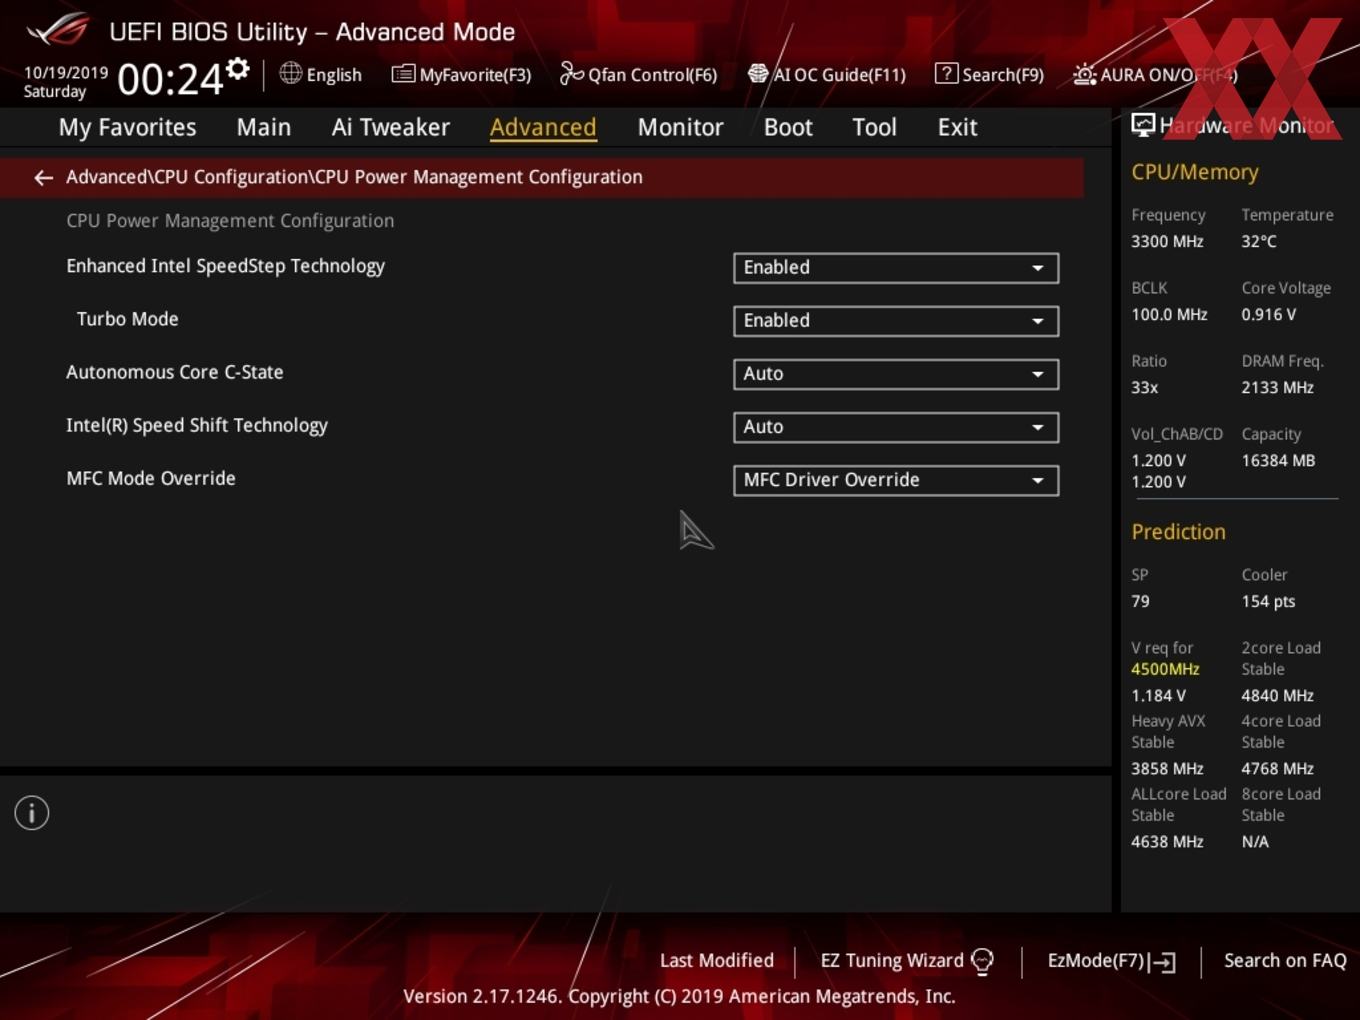Screen dimensions: 1360x1020
Task: Expand the MFC Mode Override dropdown
Action: coord(896,480)
